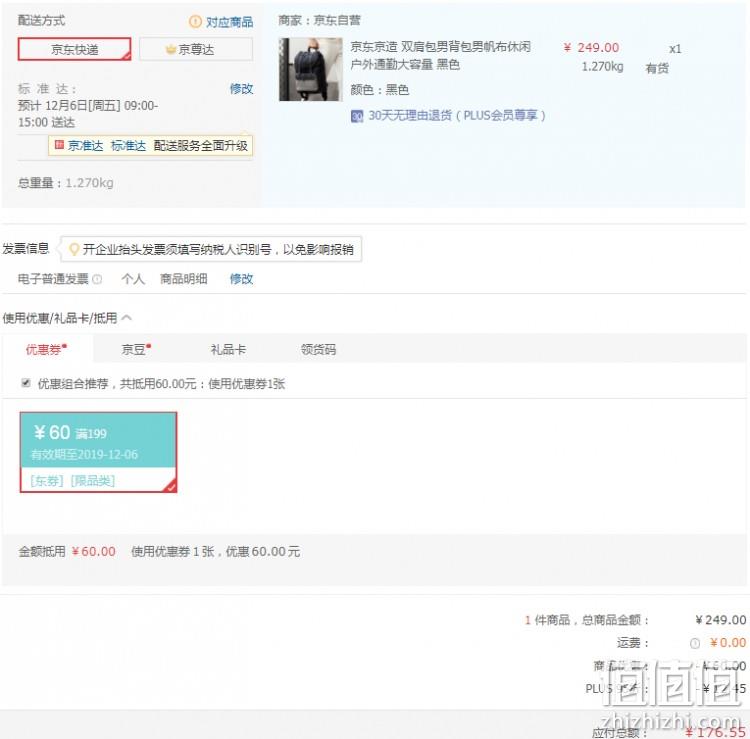Screen dimensions: 750x739
Task: Modify the invoice information
Action: click(x=241, y=279)
